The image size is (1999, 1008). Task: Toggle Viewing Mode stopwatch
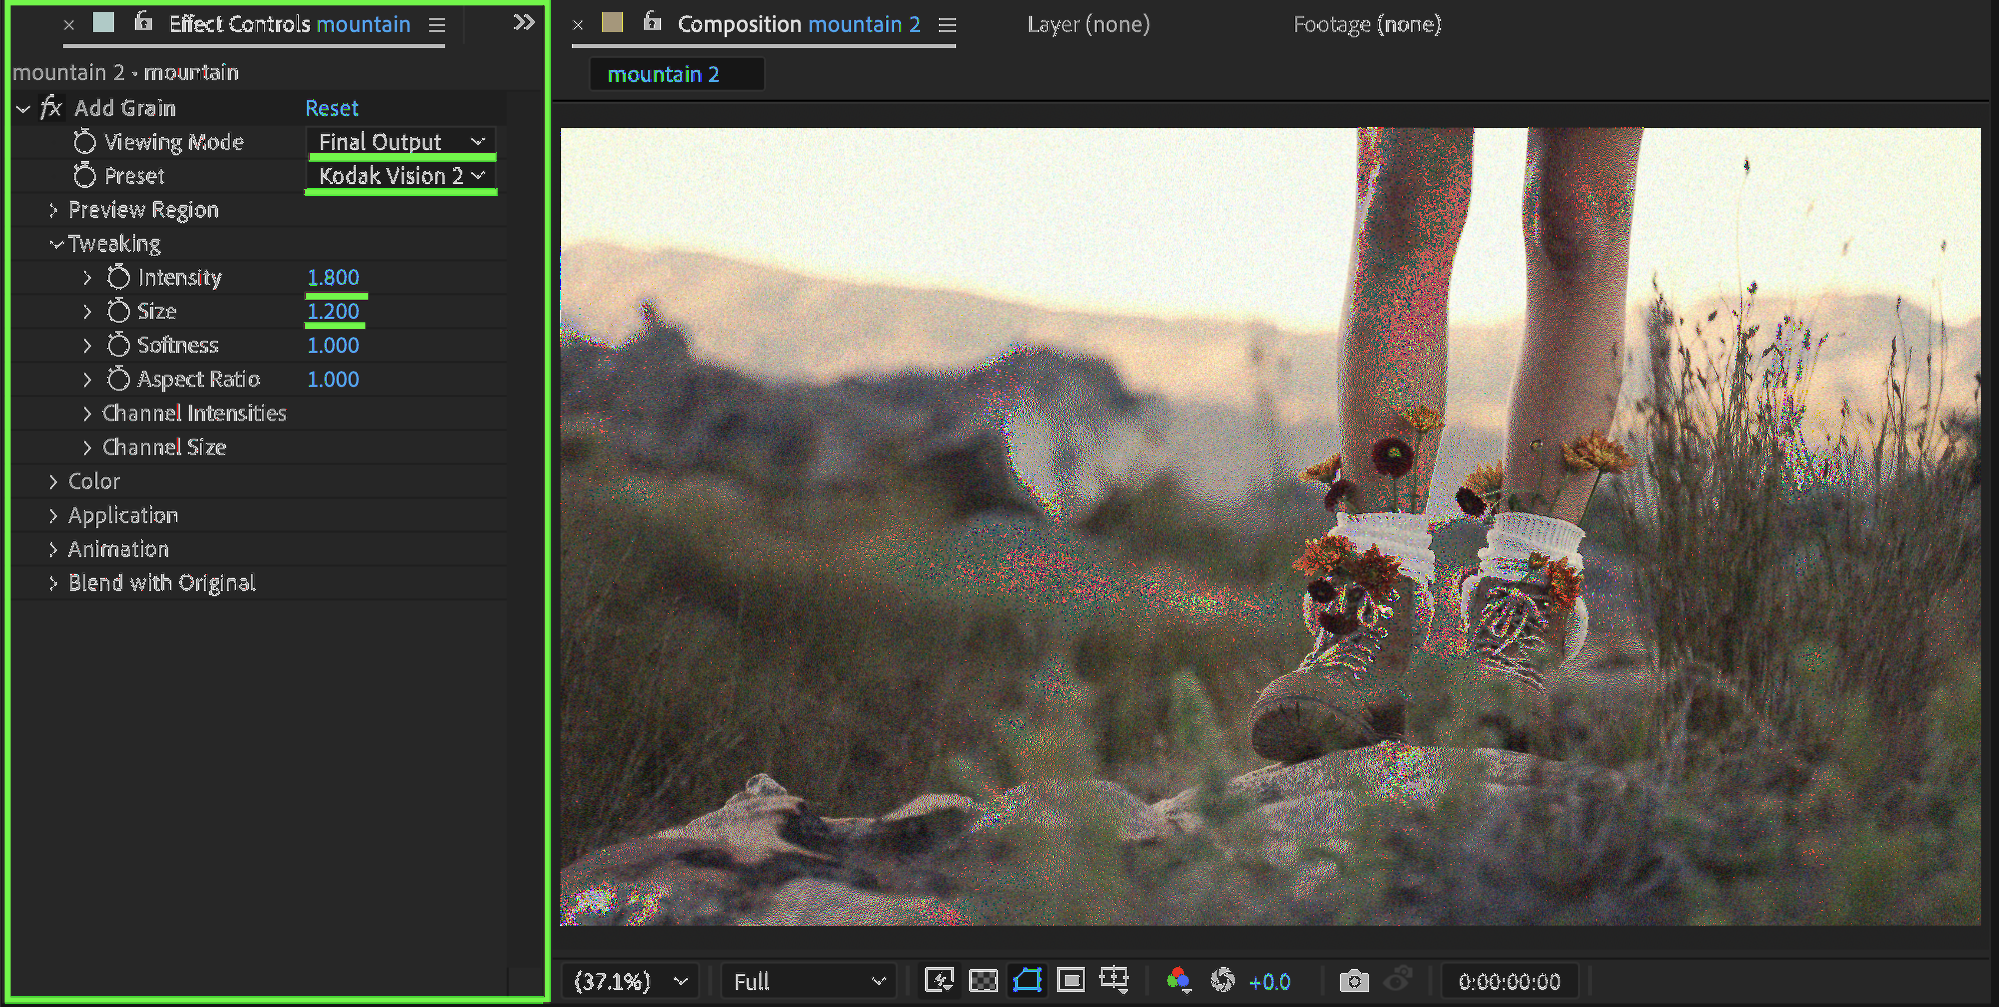pyautogui.click(x=85, y=142)
